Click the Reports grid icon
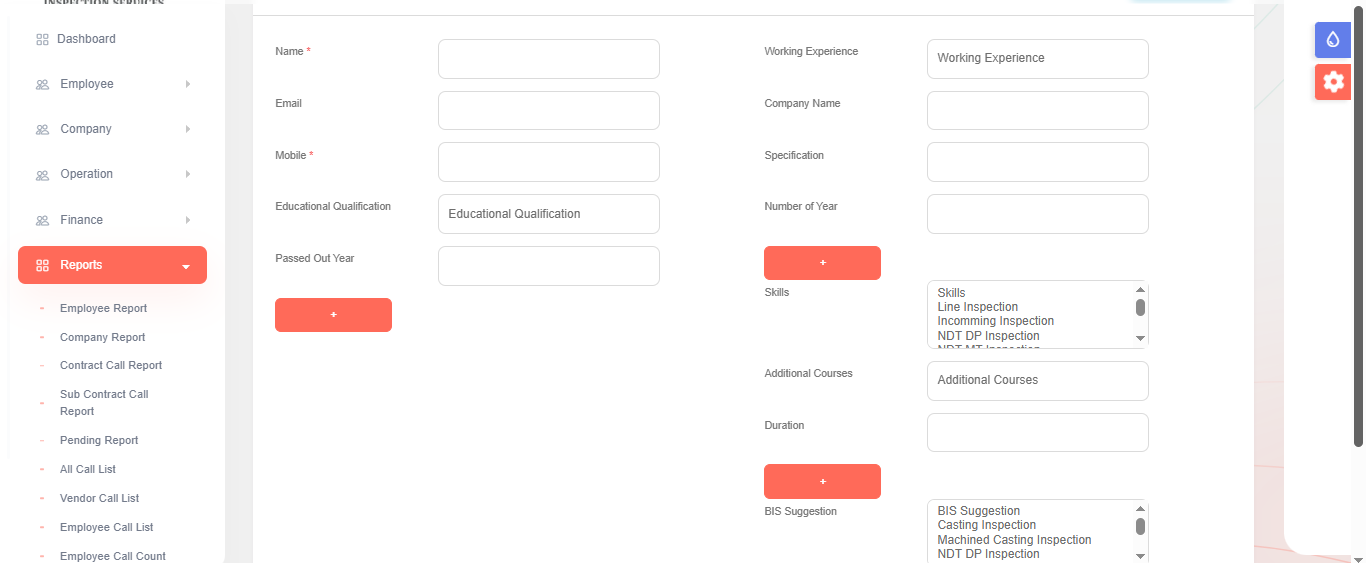1366x563 pixels. pyautogui.click(x=42, y=265)
